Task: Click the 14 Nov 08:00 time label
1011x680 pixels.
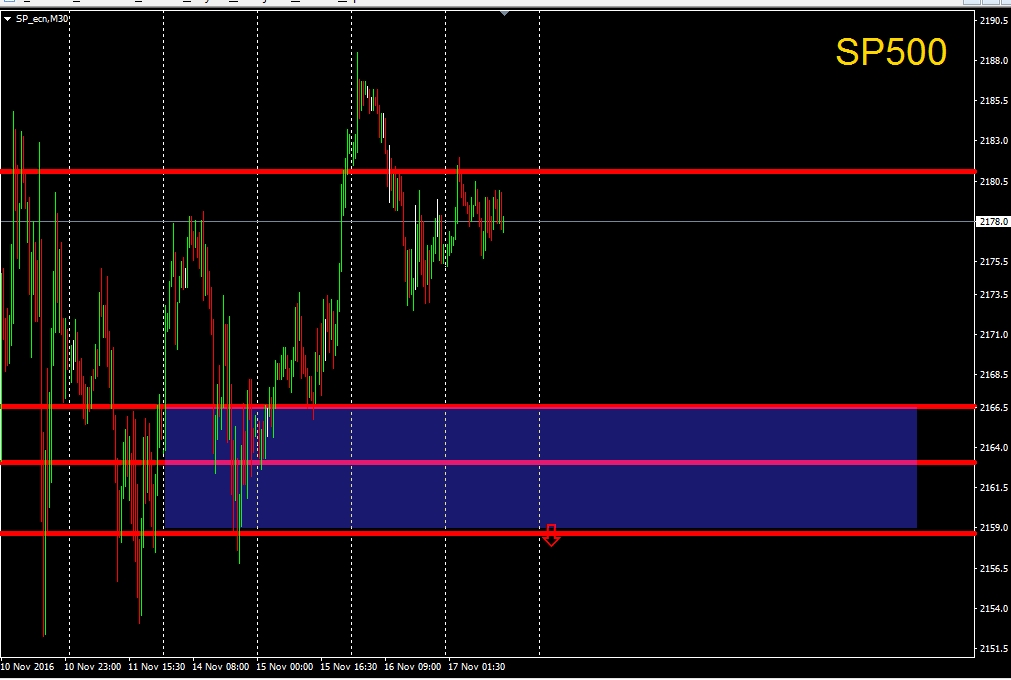Action: tap(221, 666)
